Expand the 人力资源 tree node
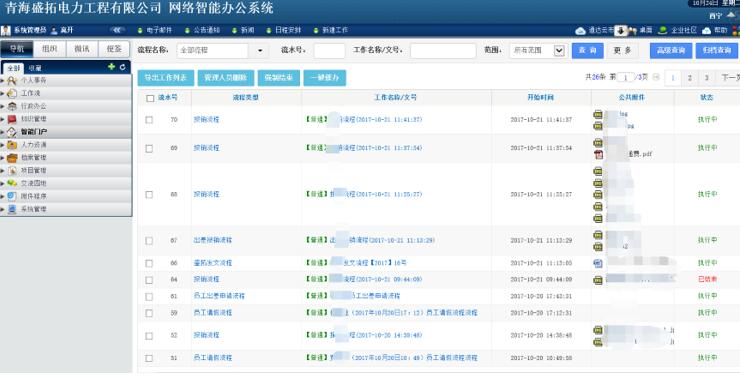 (x=3, y=145)
